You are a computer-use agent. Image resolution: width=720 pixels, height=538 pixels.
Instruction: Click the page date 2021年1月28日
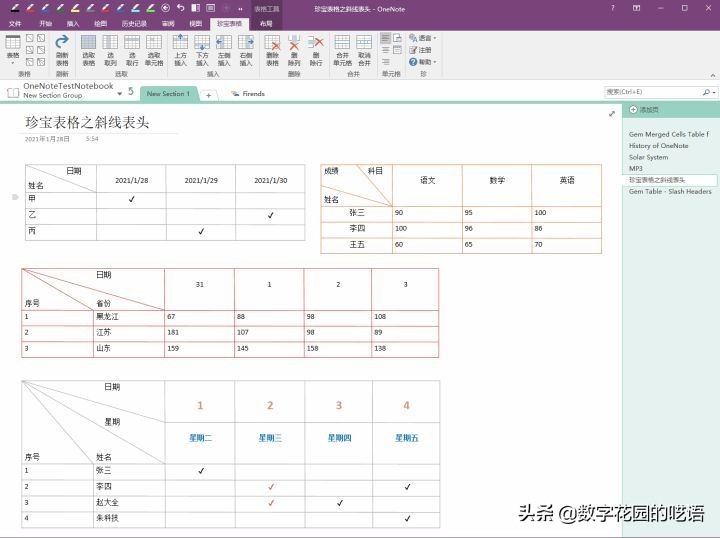point(47,139)
